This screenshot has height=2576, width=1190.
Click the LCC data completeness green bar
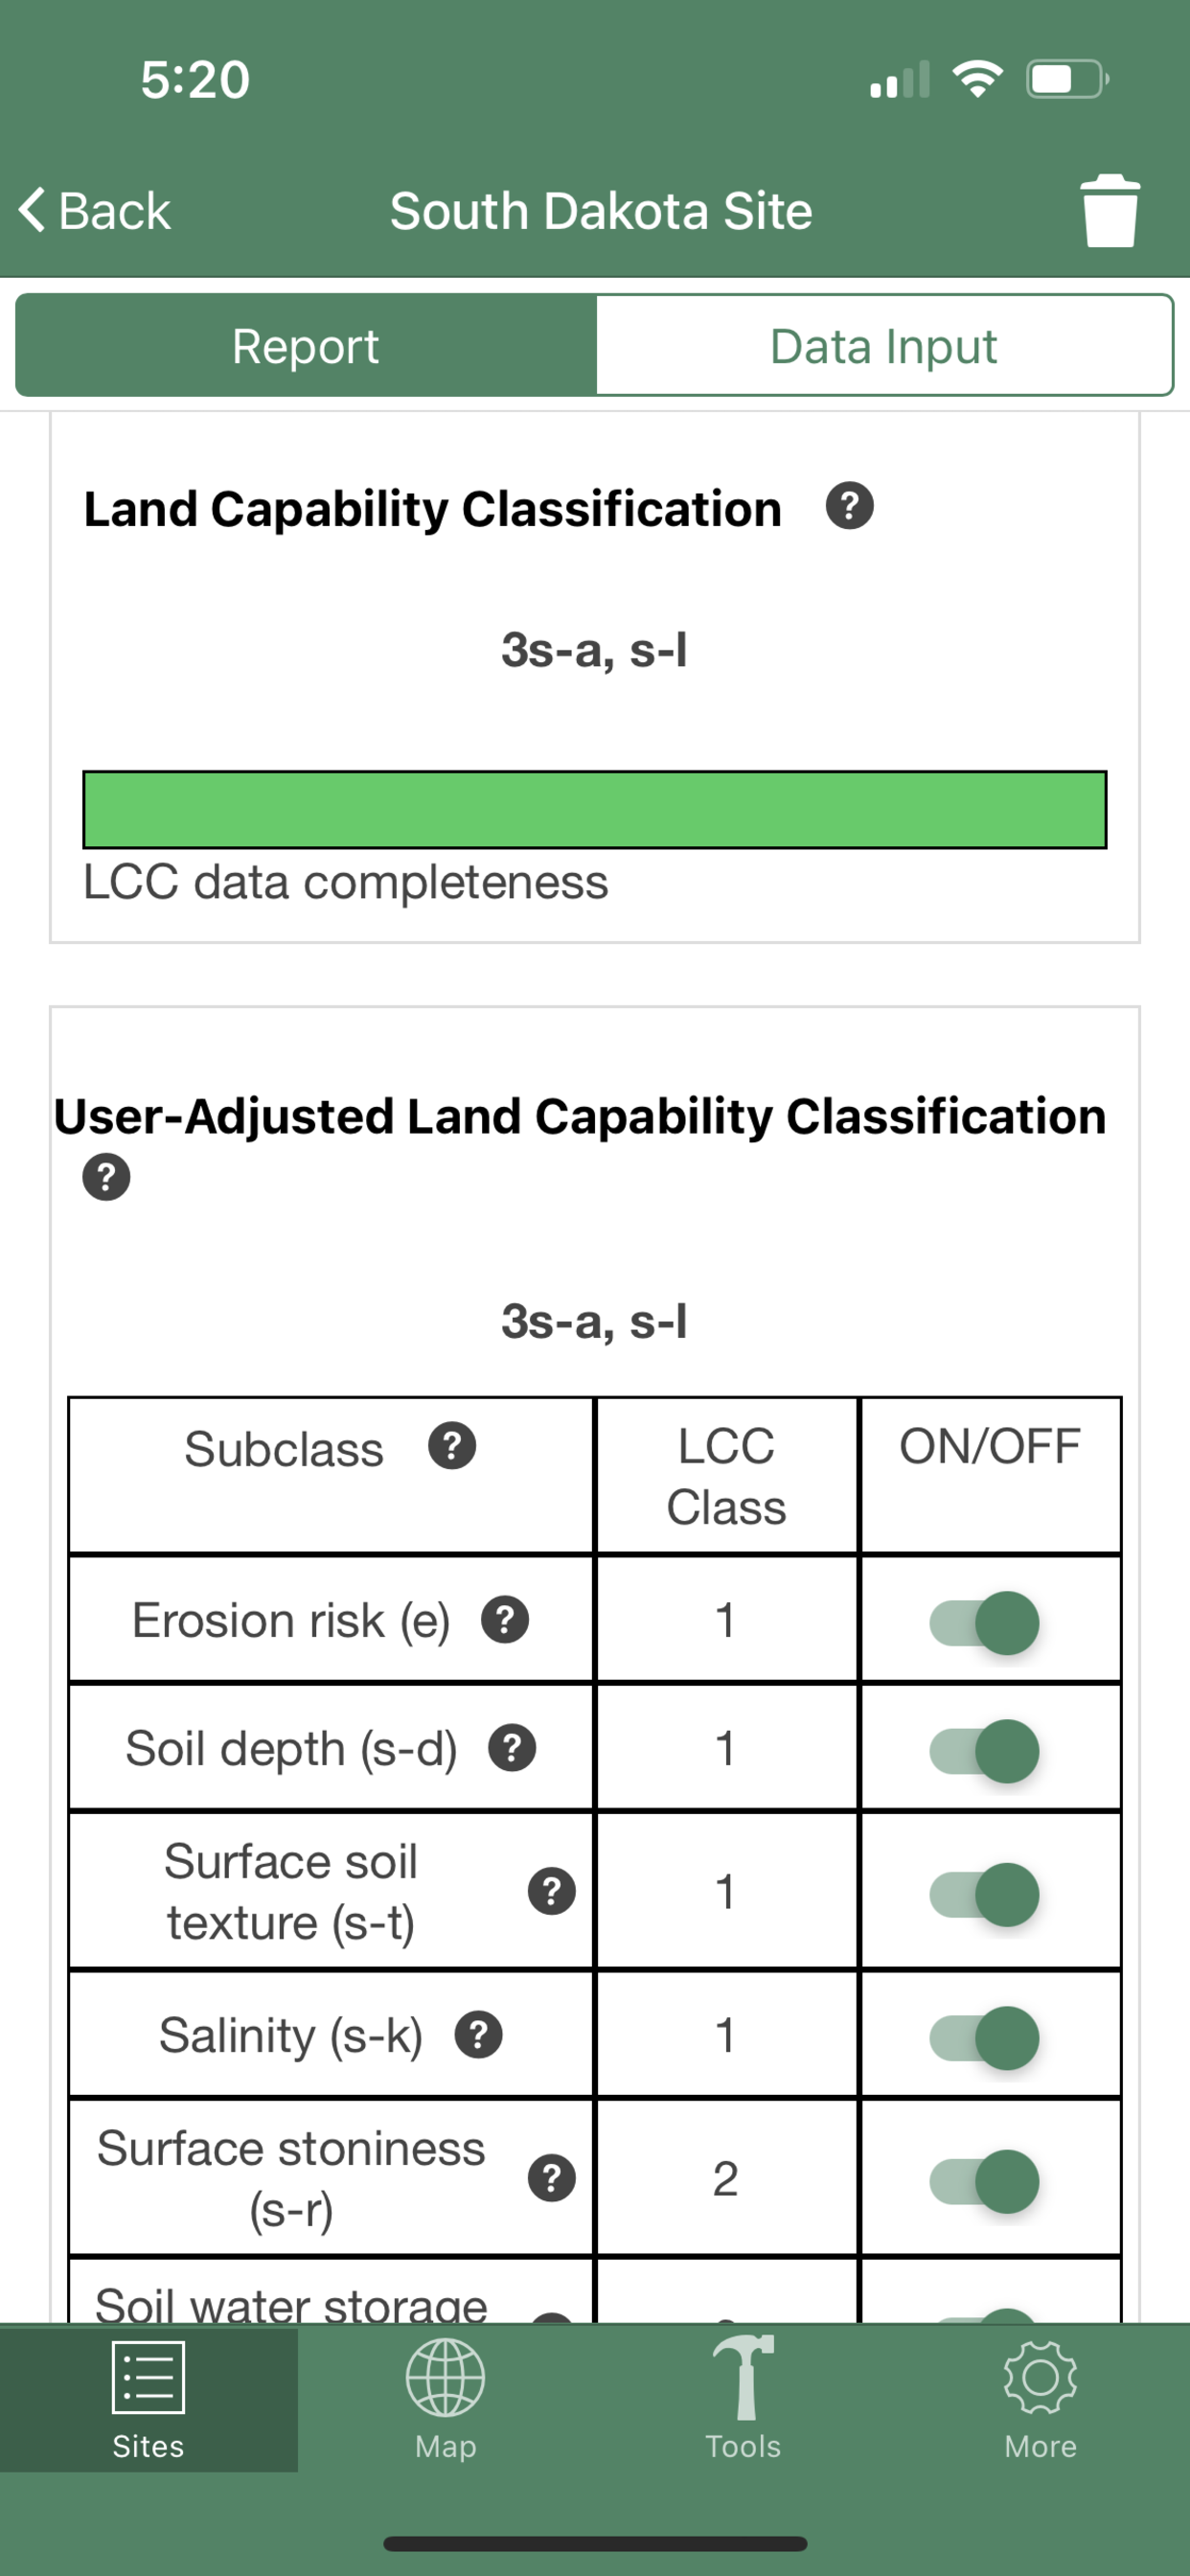[x=595, y=810]
